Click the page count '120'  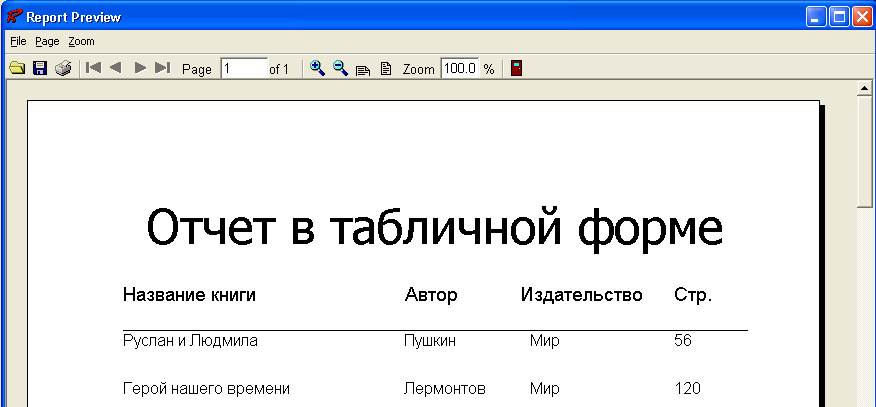tap(688, 389)
